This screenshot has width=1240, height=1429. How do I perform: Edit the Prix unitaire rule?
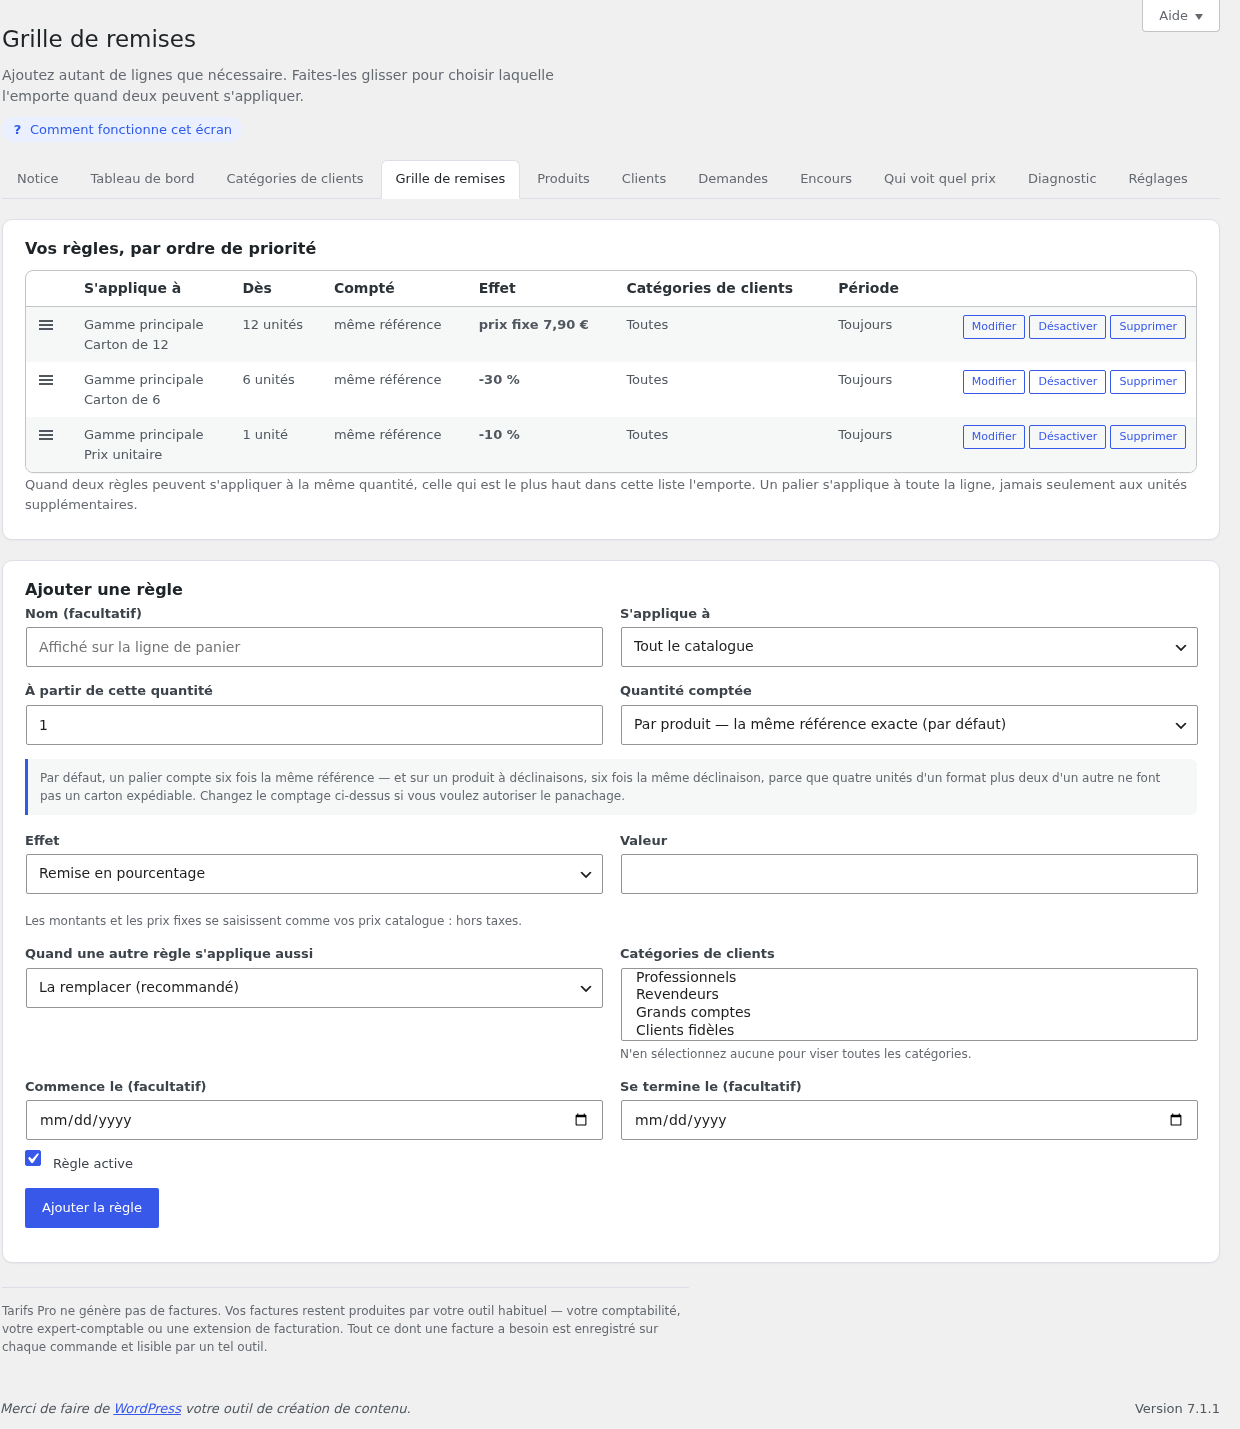994,437
